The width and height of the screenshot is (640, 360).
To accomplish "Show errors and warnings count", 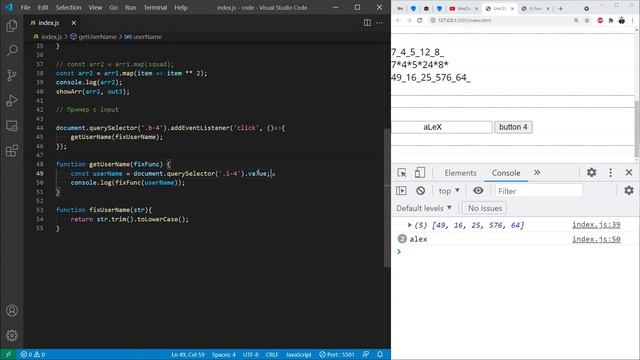I will coord(33,354).
